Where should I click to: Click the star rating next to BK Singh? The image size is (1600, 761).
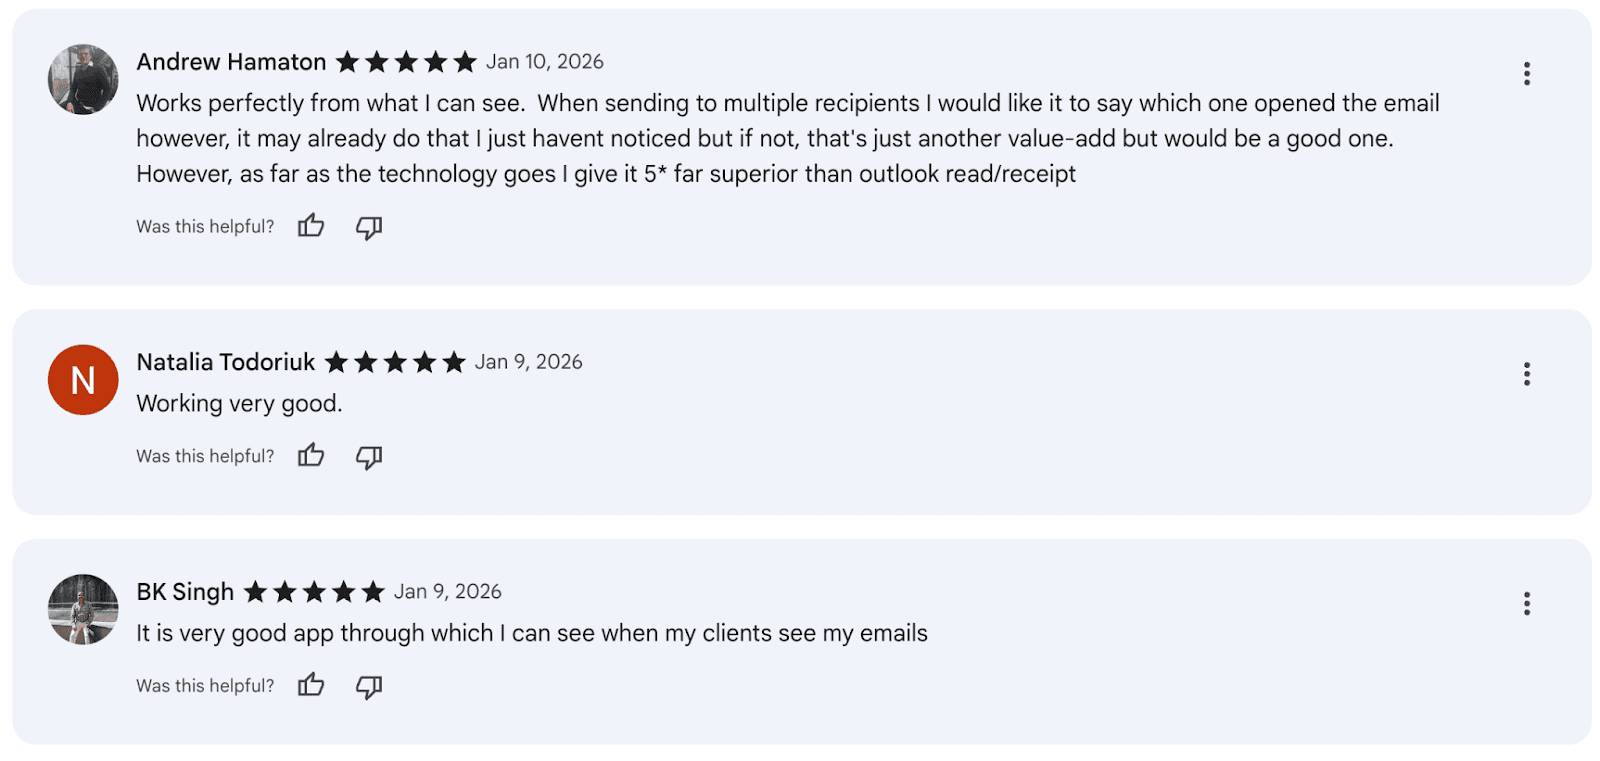pyautogui.click(x=314, y=592)
